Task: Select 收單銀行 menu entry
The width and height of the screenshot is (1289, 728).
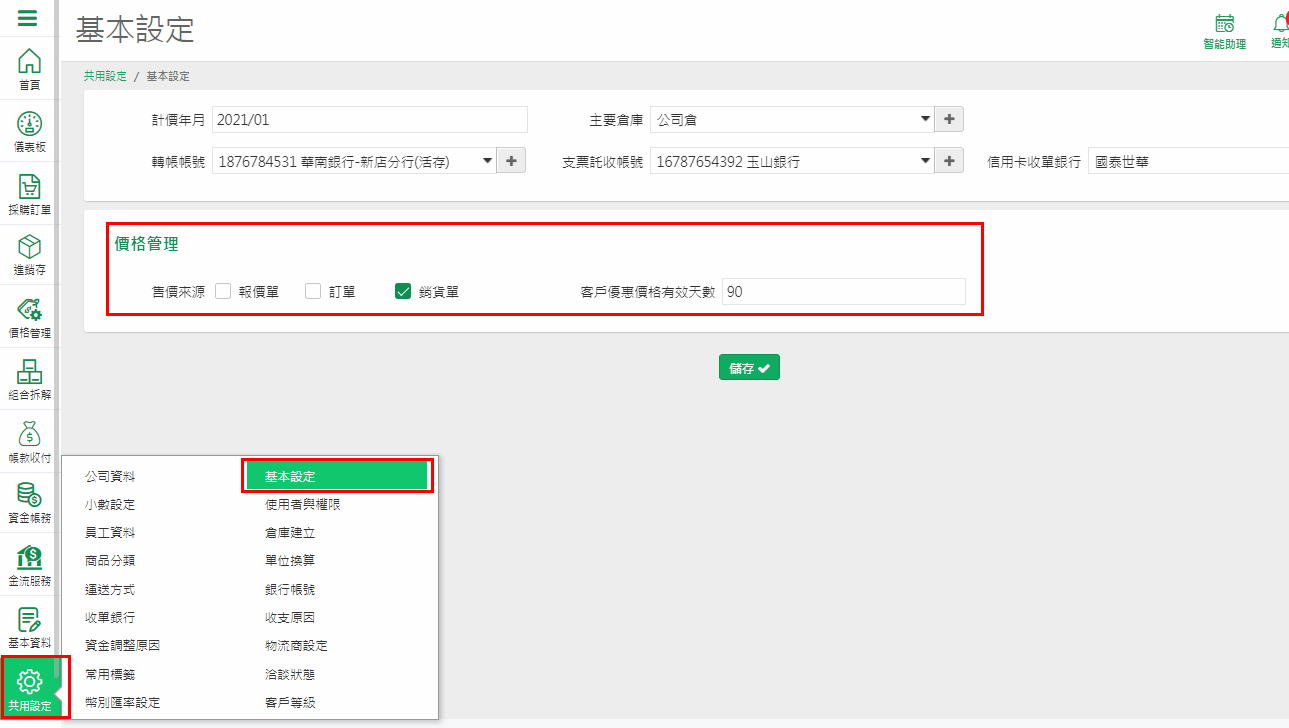Action: pos(110,617)
